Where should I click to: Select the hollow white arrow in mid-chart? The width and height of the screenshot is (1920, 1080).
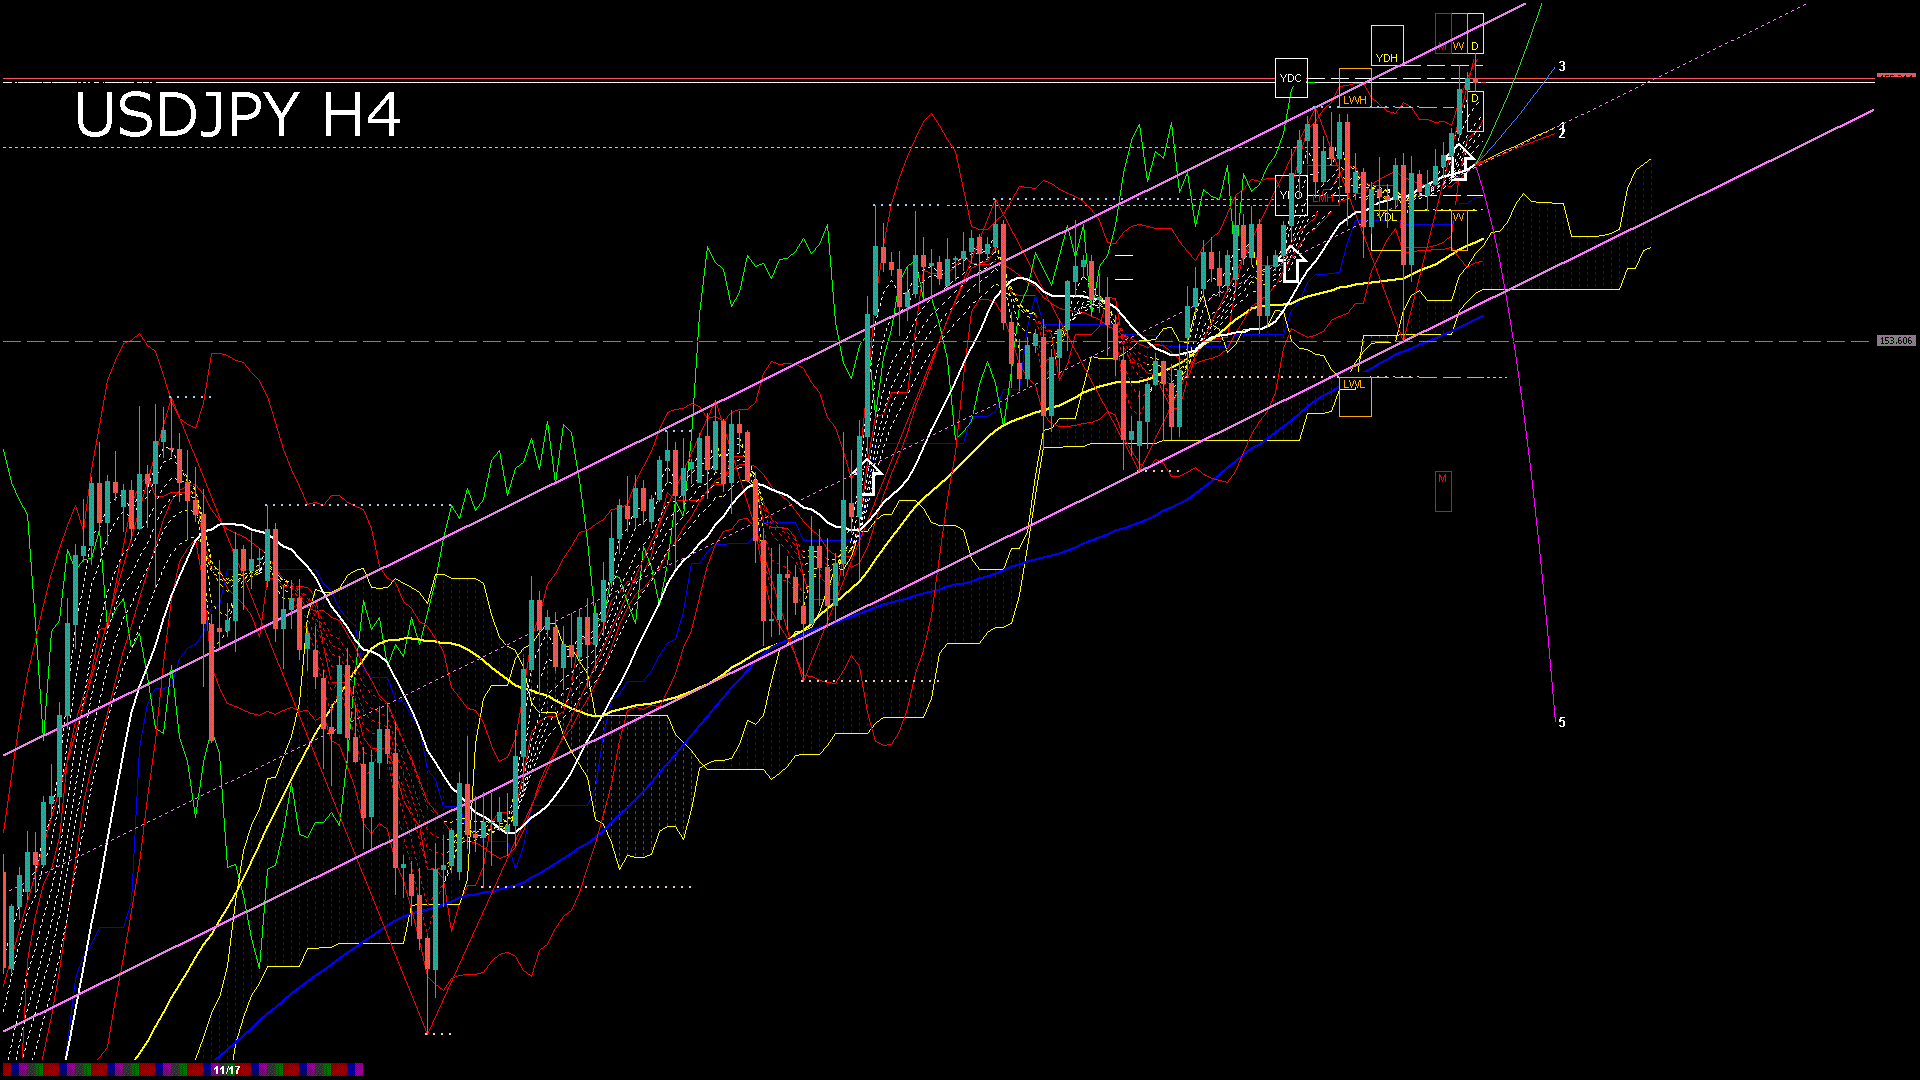pos(870,480)
